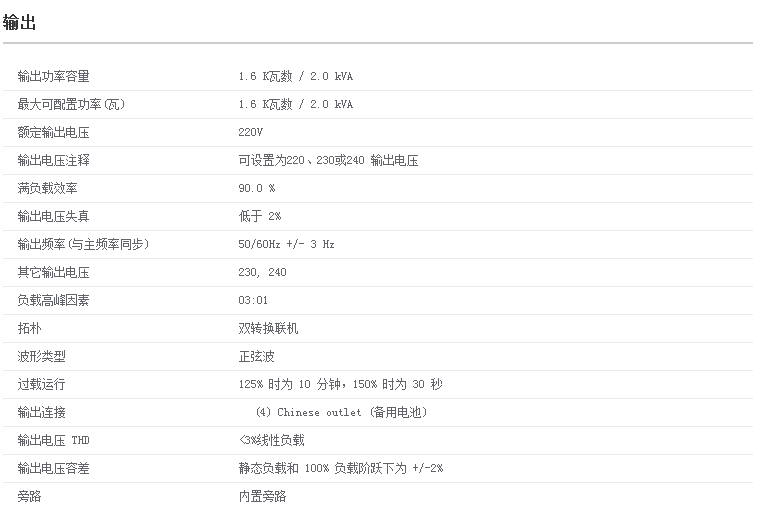Click the 输出 section heading

[x=20, y=22]
